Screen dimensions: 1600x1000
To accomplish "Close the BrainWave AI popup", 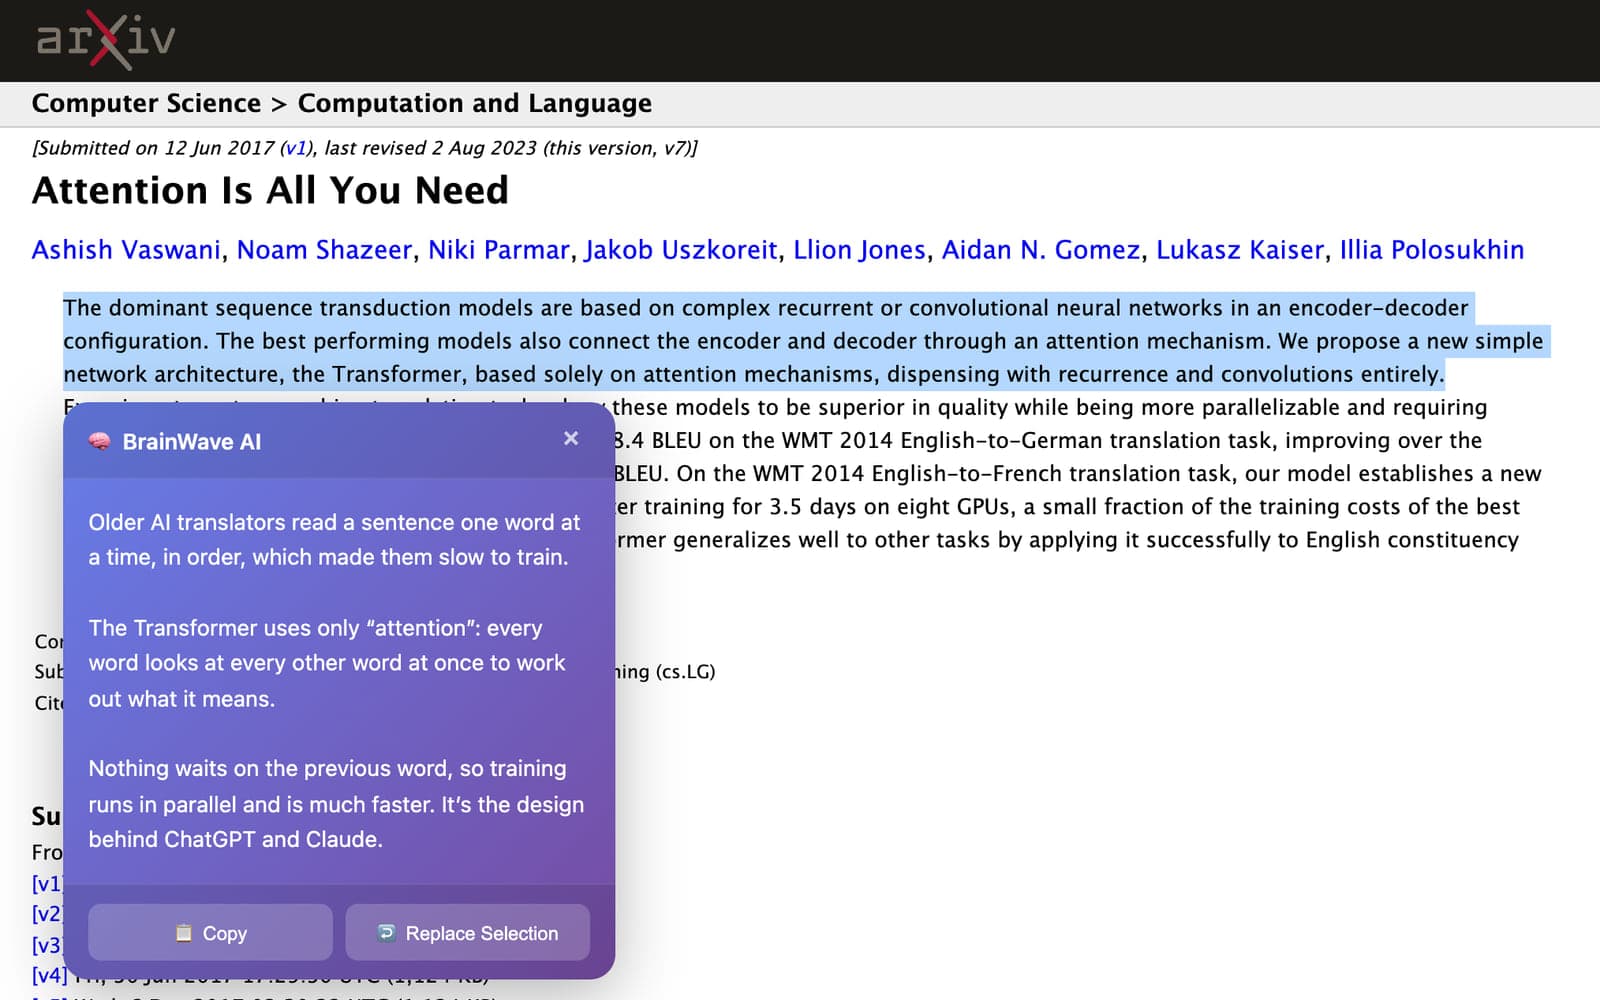I will tap(571, 438).
